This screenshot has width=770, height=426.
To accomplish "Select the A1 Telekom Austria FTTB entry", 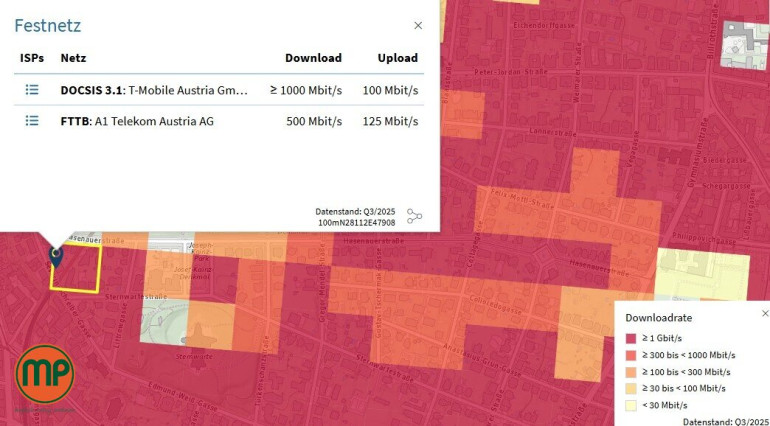I will (137, 121).
